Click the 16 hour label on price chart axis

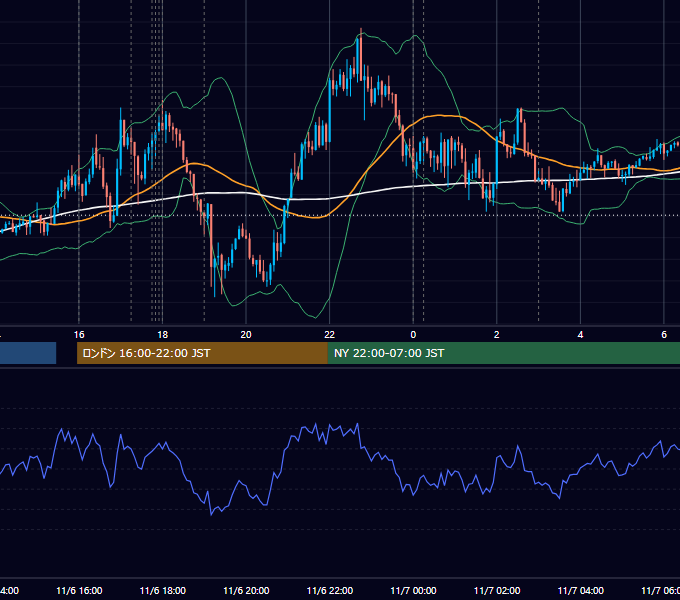[79, 335]
